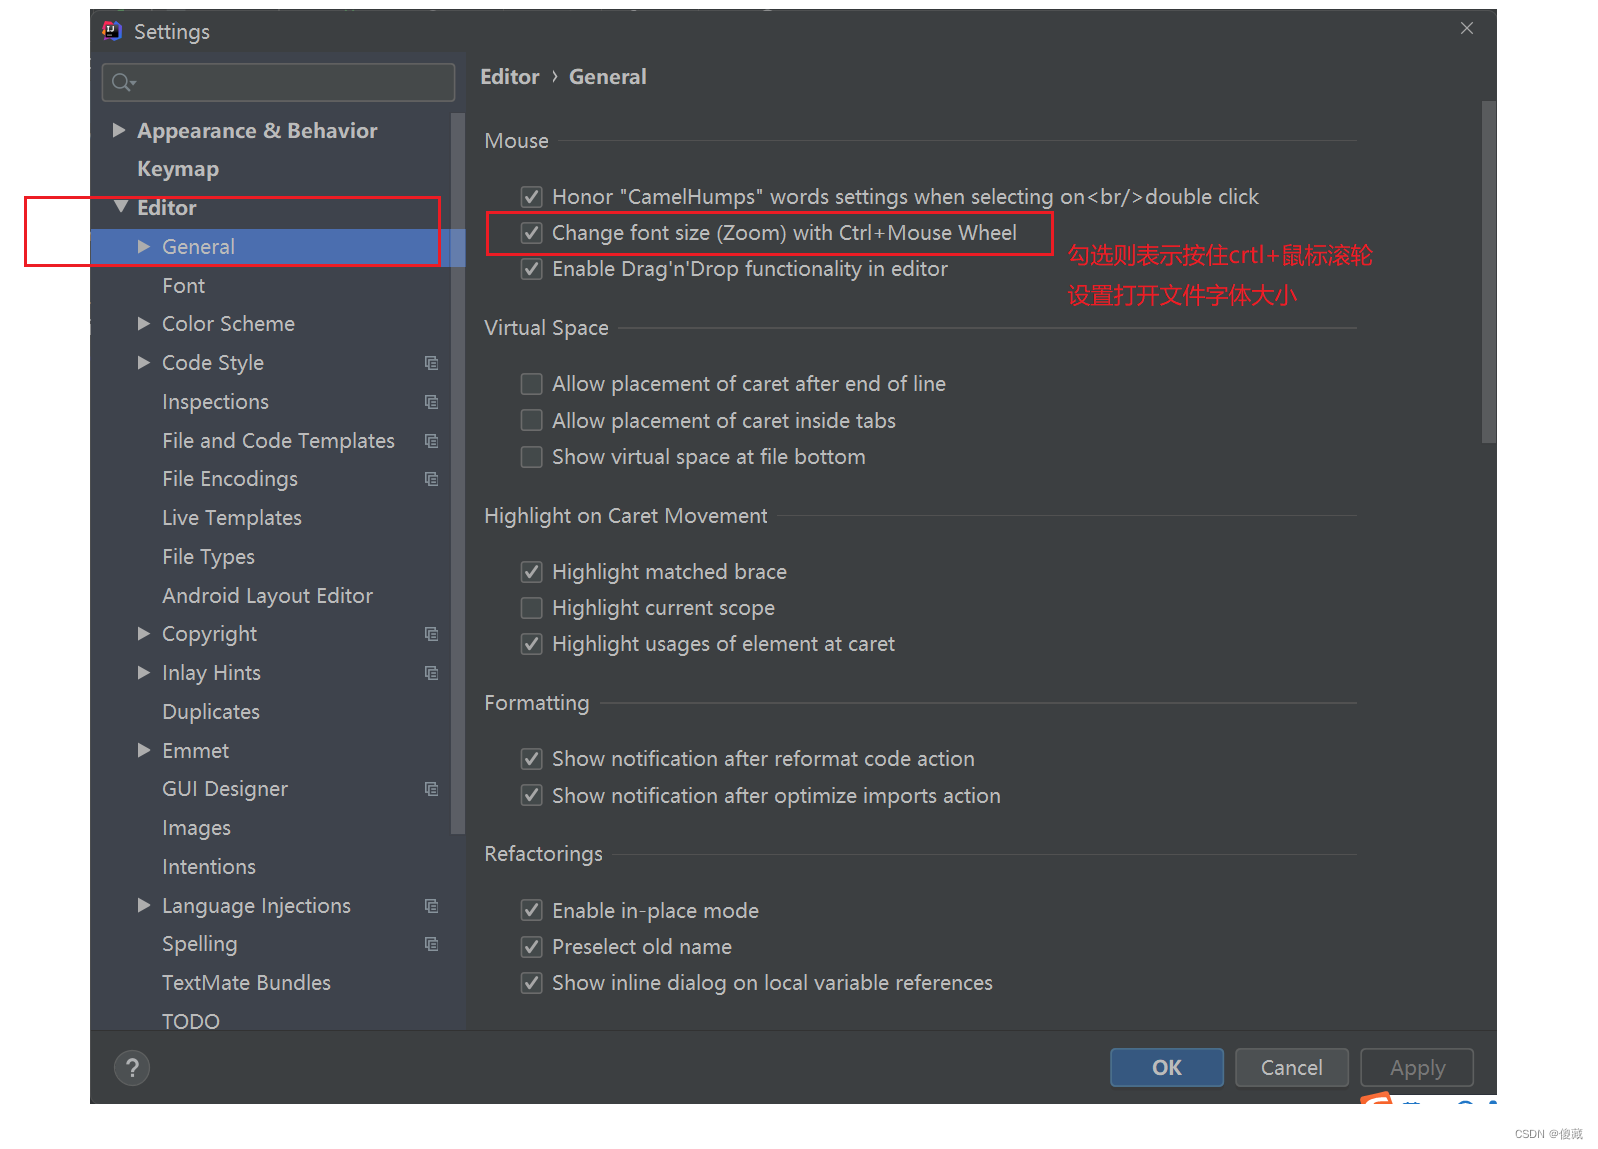The width and height of the screenshot is (1598, 1149).
Task: Toggle Enable Drag'n'Drop functionality in editor
Action: (x=532, y=269)
